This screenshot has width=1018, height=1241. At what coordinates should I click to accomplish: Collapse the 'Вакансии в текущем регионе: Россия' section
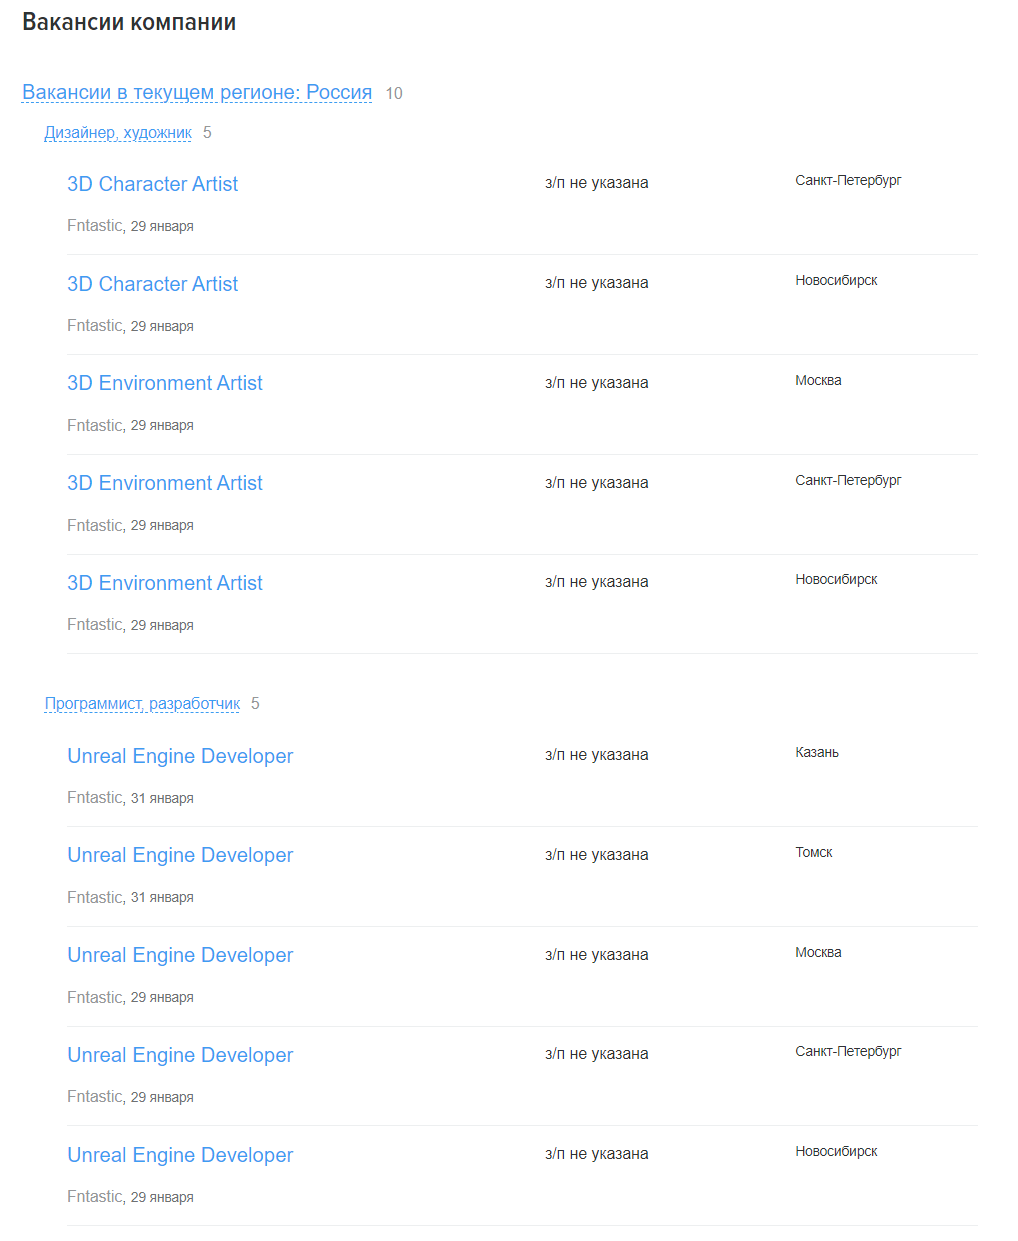(x=197, y=93)
